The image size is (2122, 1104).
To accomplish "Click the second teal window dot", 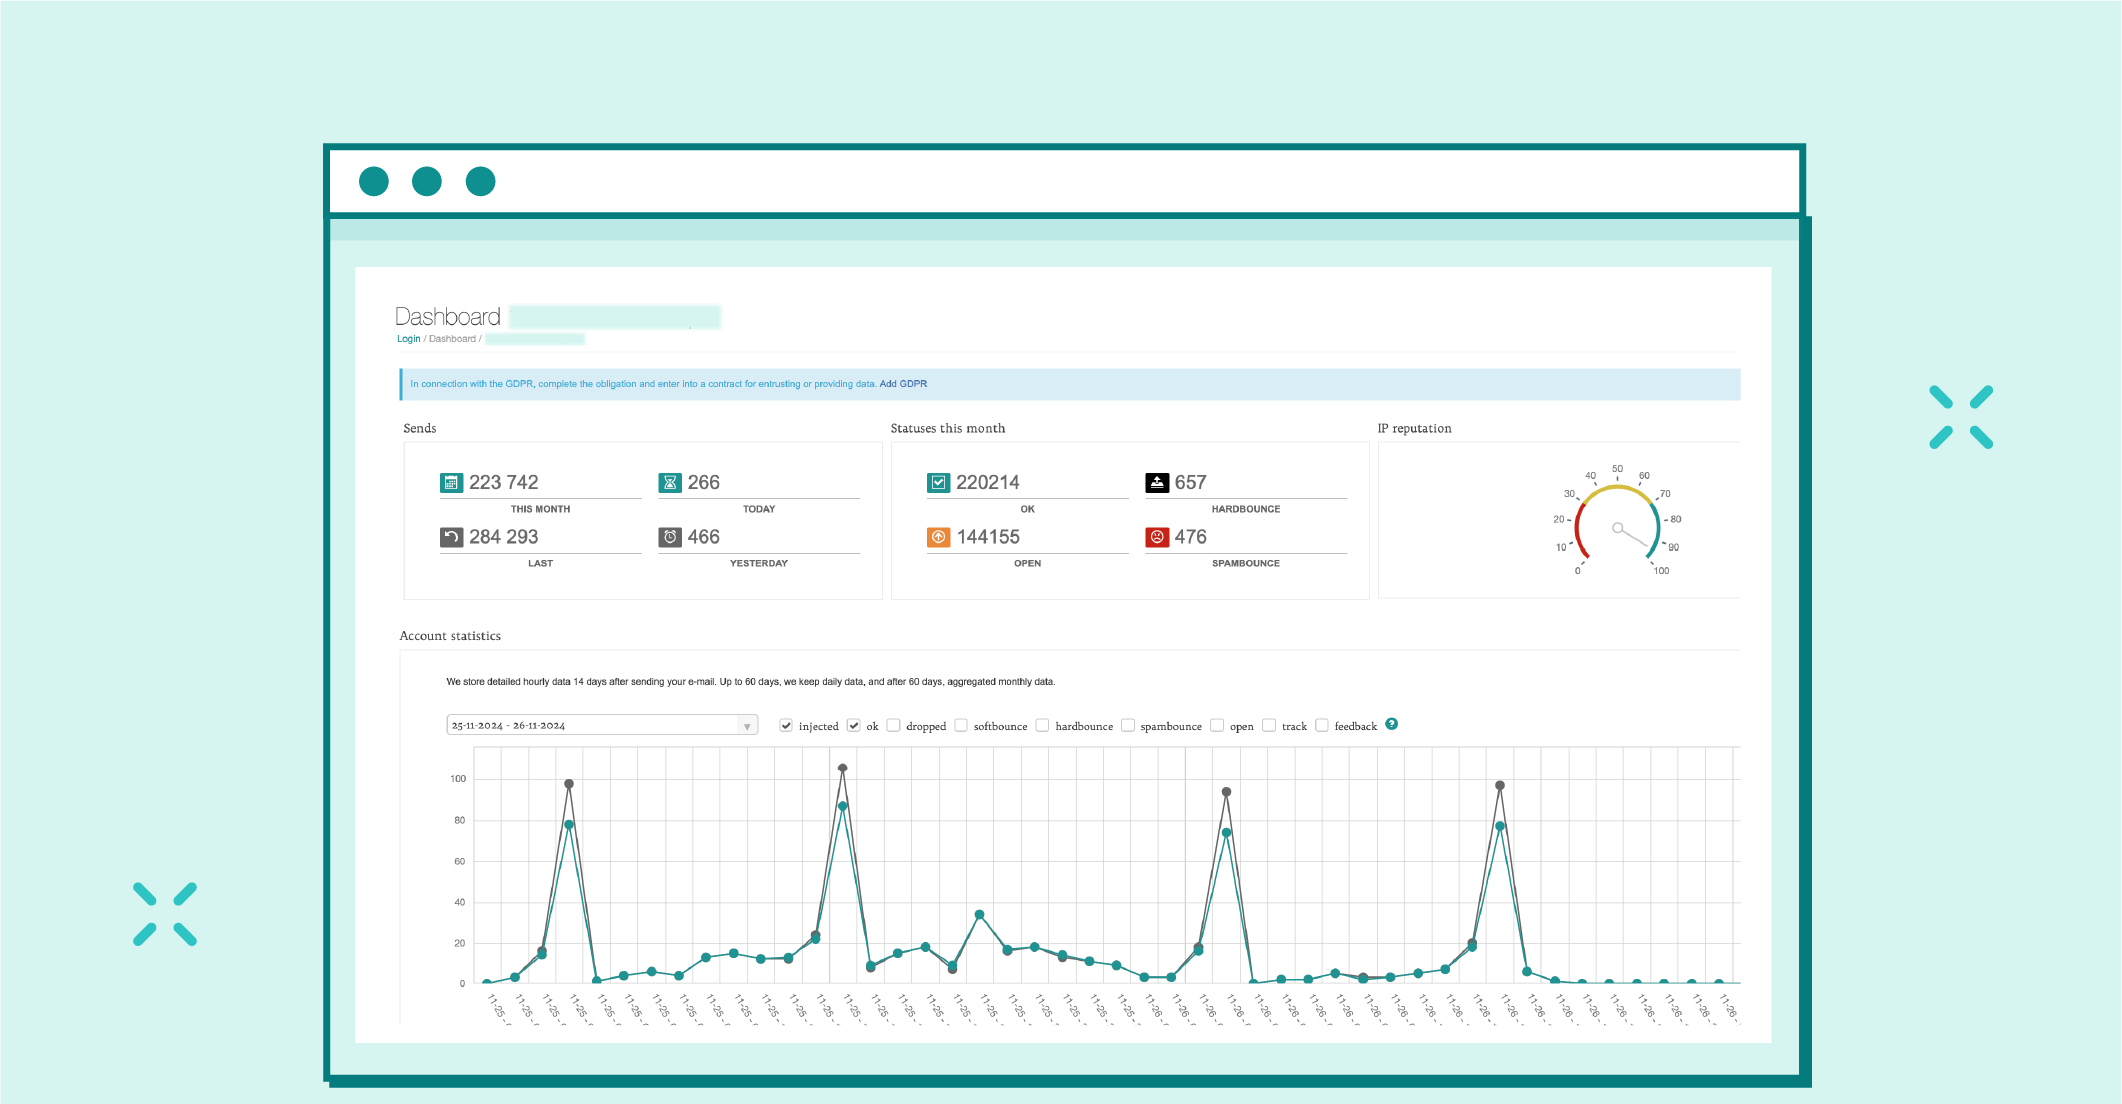I will click(x=427, y=181).
